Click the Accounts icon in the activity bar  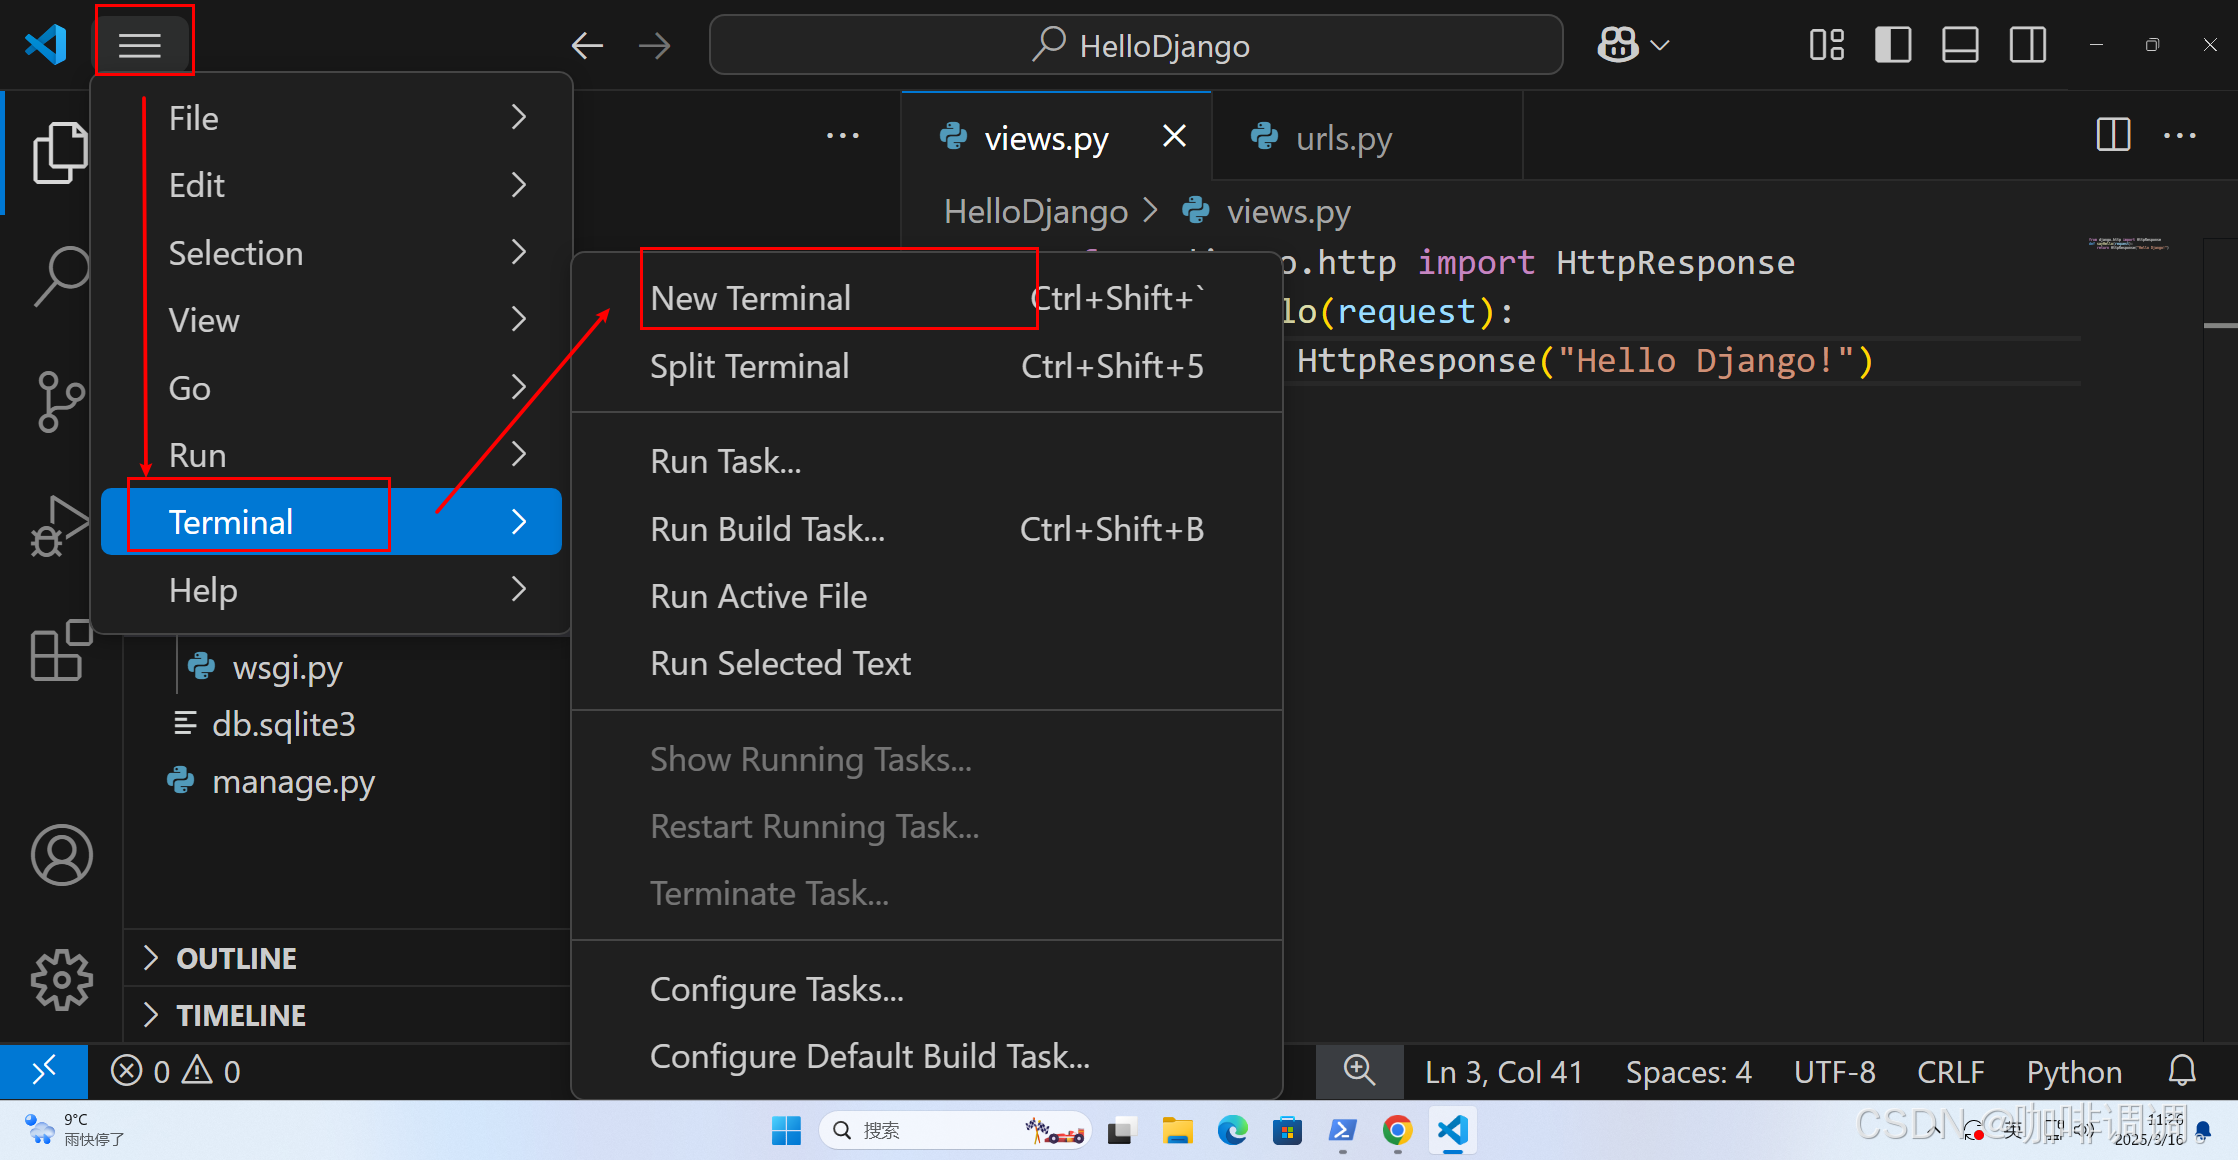click(x=60, y=855)
